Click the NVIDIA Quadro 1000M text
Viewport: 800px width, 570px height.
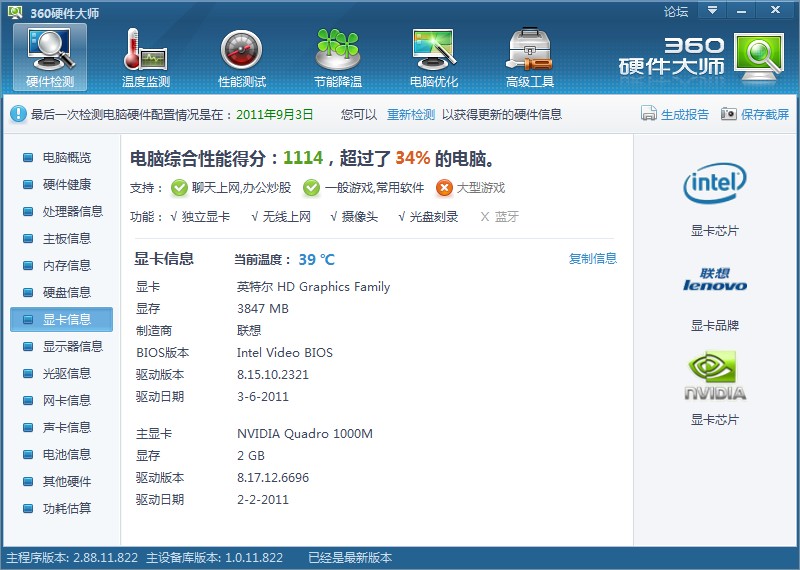pyautogui.click(x=305, y=434)
